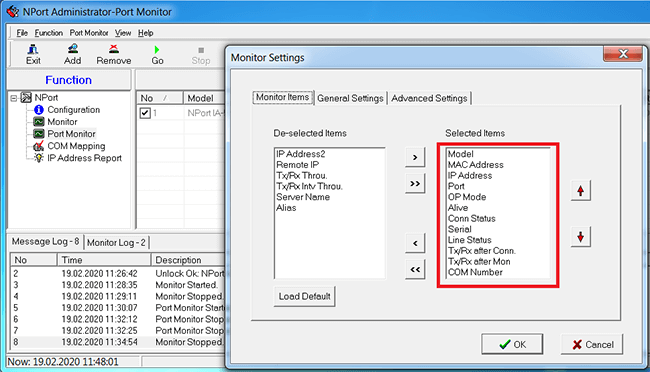Select Port in Selected Items list
650x372 pixels.
(456, 186)
